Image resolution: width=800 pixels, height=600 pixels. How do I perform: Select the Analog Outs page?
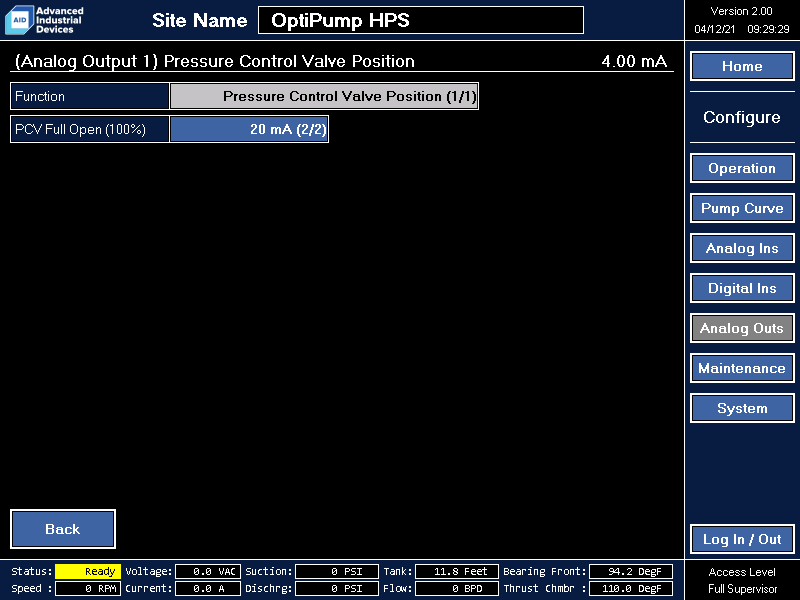click(x=742, y=328)
